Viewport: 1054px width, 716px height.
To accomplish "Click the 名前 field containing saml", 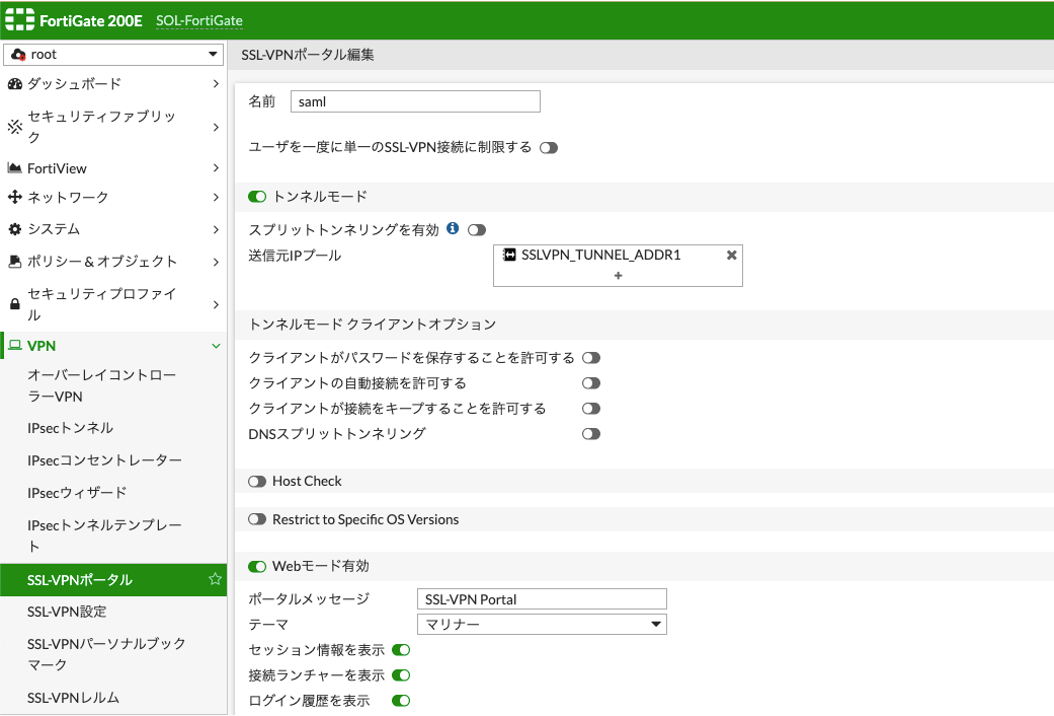I will click(x=415, y=102).
